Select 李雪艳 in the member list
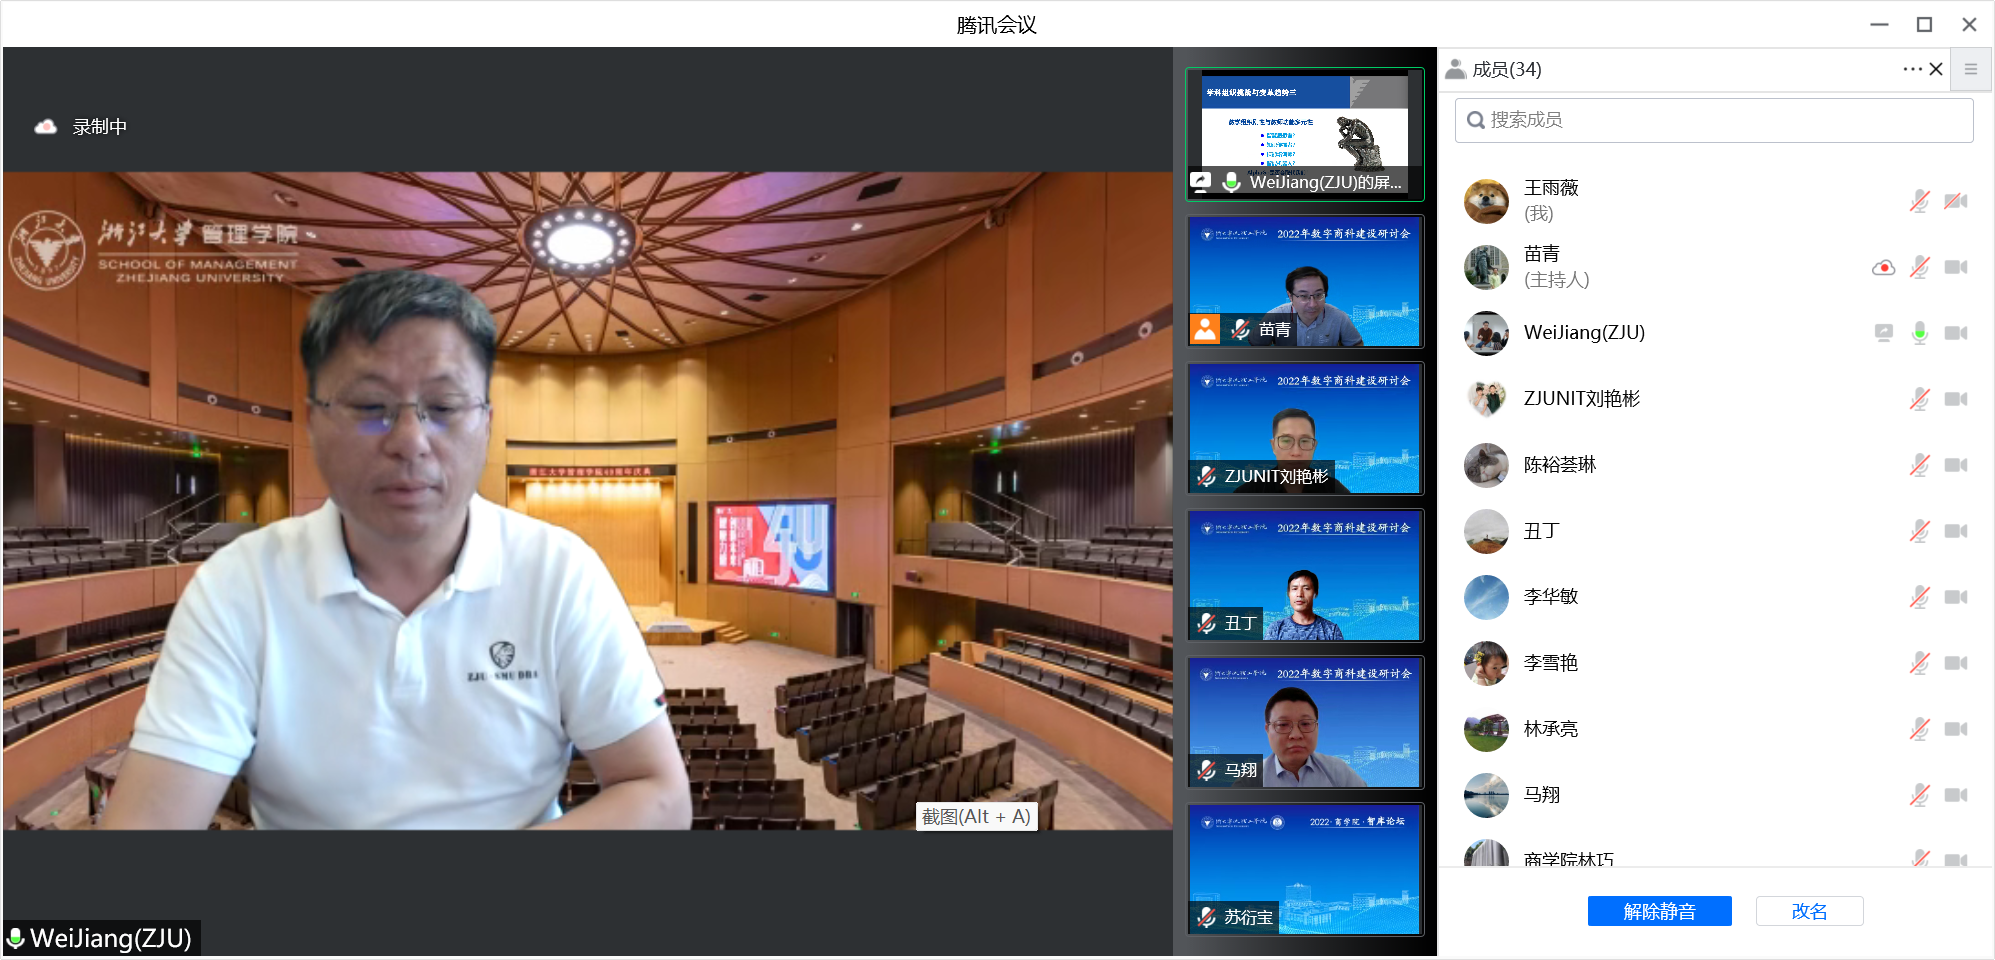 pyautogui.click(x=1550, y=663)
